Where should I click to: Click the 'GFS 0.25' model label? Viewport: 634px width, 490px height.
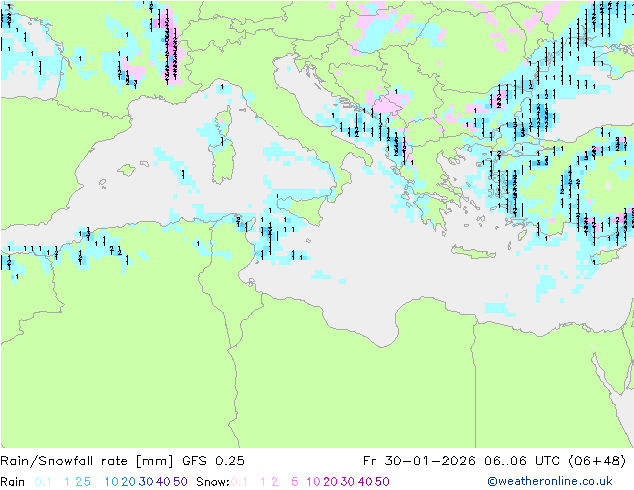213,461
